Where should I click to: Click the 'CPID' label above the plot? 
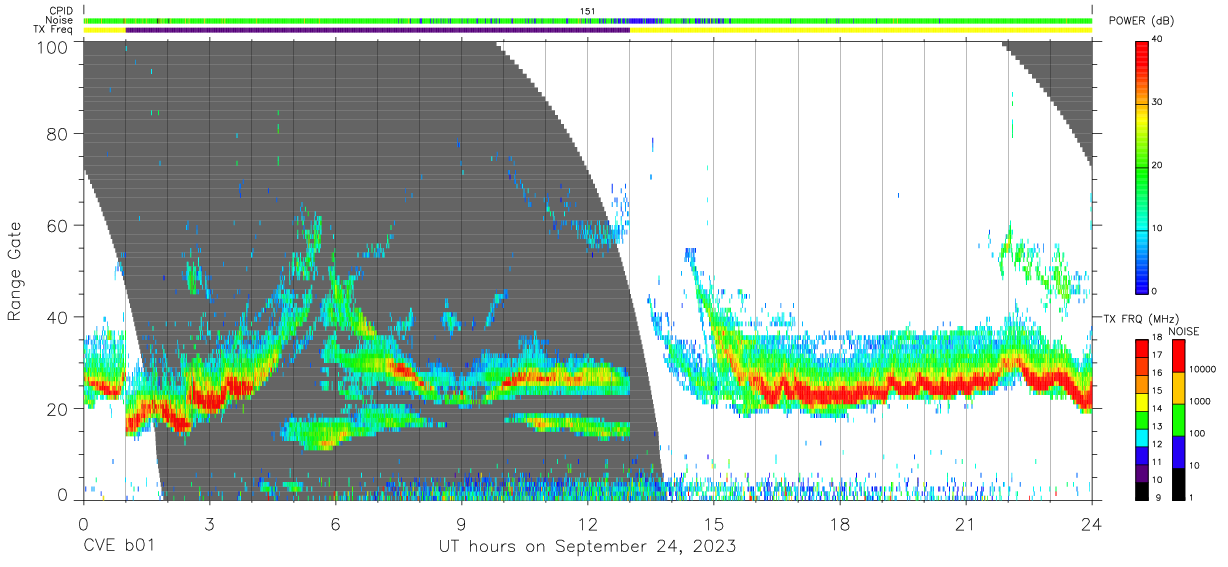tap(62, 11)
